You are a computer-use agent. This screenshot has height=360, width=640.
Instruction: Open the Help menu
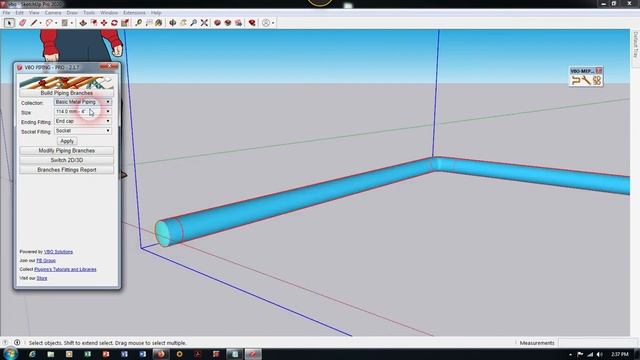pos(156,13)
